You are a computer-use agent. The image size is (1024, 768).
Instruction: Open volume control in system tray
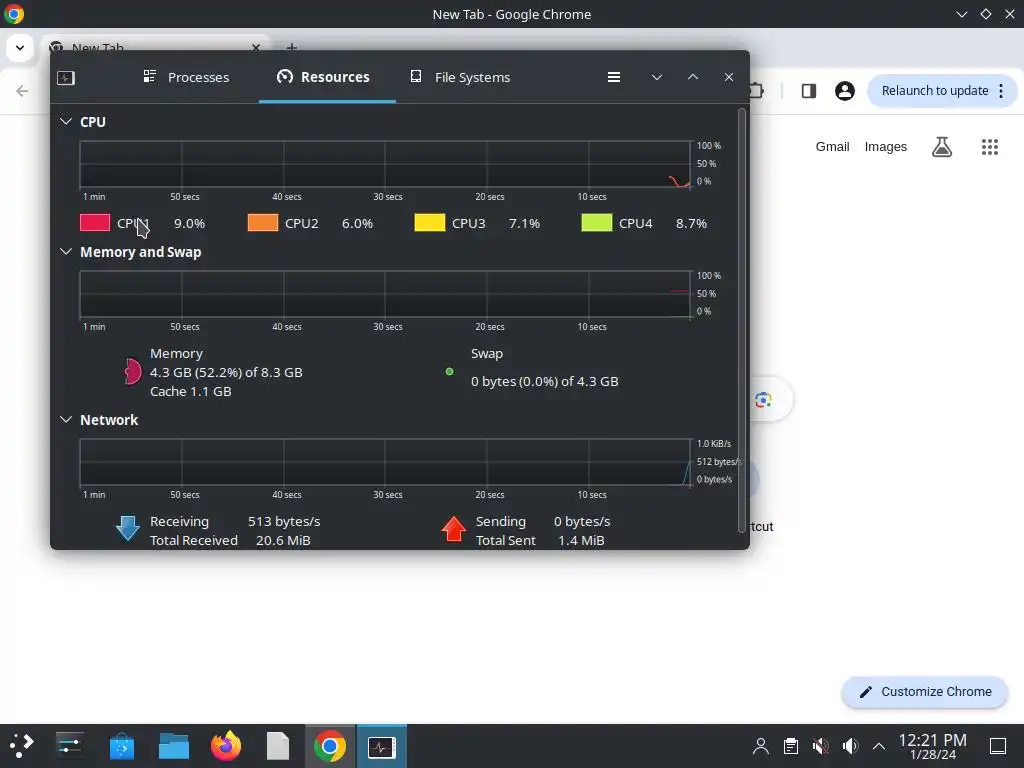(850, 746)
